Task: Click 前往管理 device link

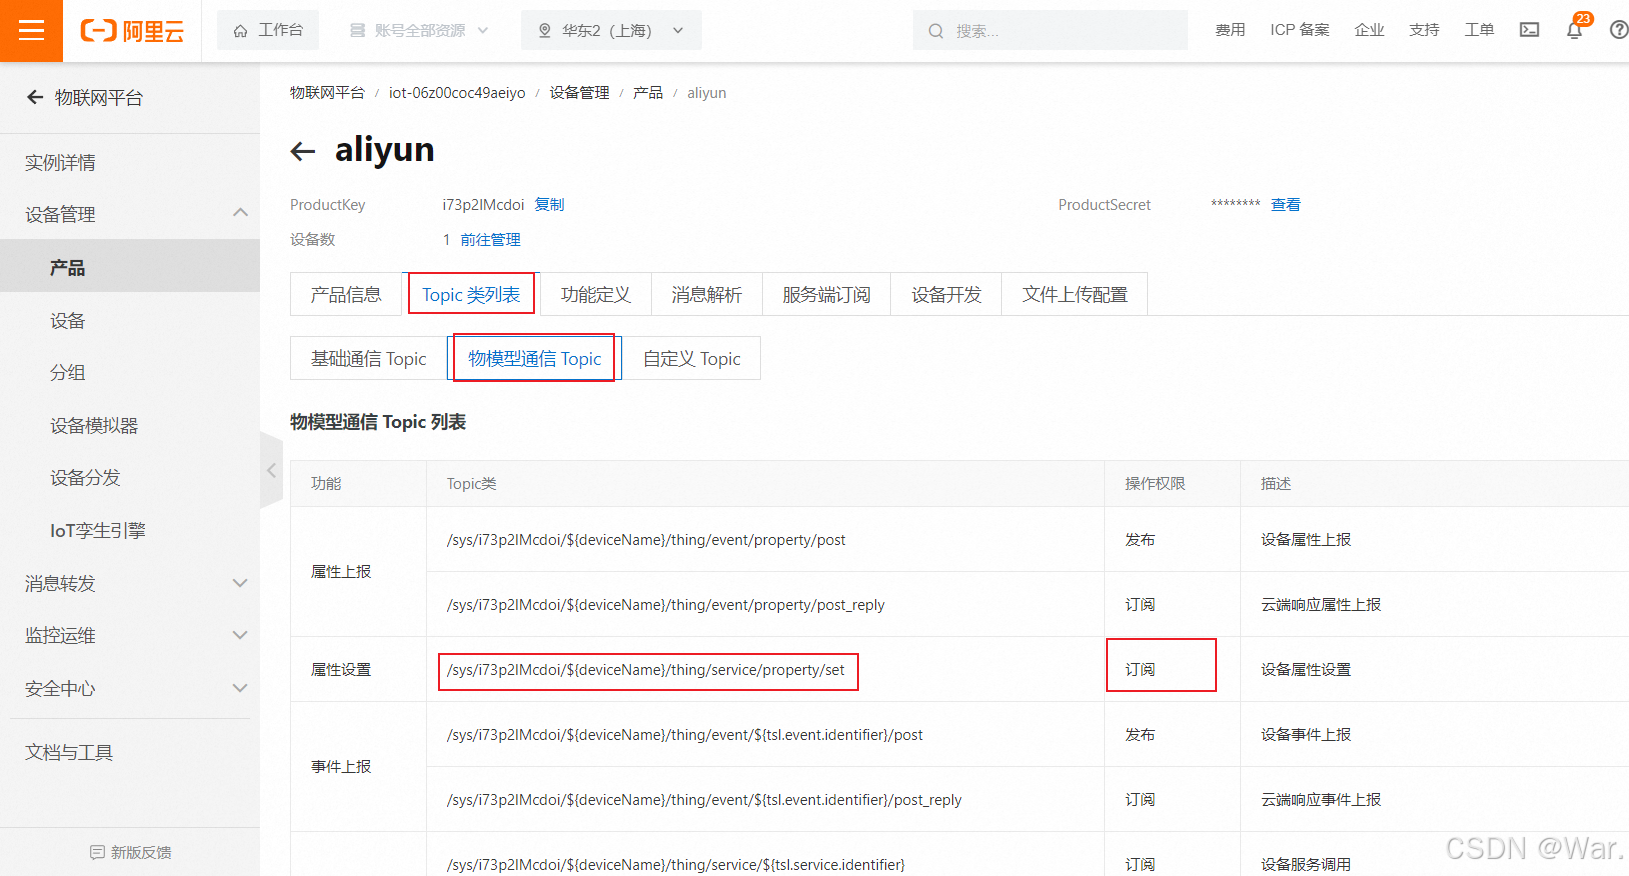Action: coord(490,239)
